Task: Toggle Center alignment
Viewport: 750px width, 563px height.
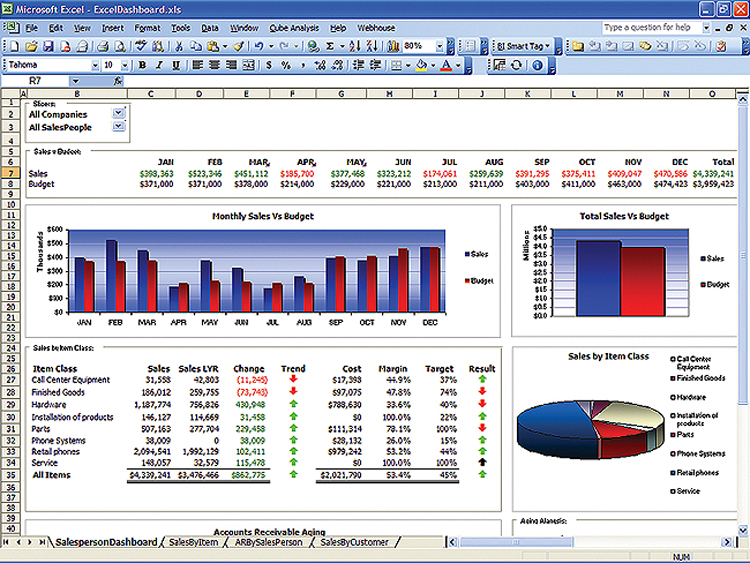Action: pos(214,66)
